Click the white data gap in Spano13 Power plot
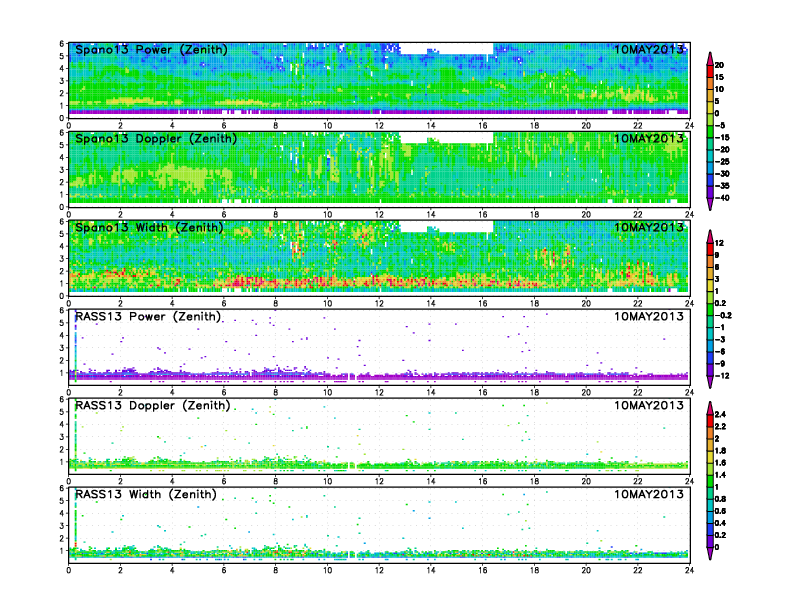This screenshot has height=612, width=792. point(447,48)
